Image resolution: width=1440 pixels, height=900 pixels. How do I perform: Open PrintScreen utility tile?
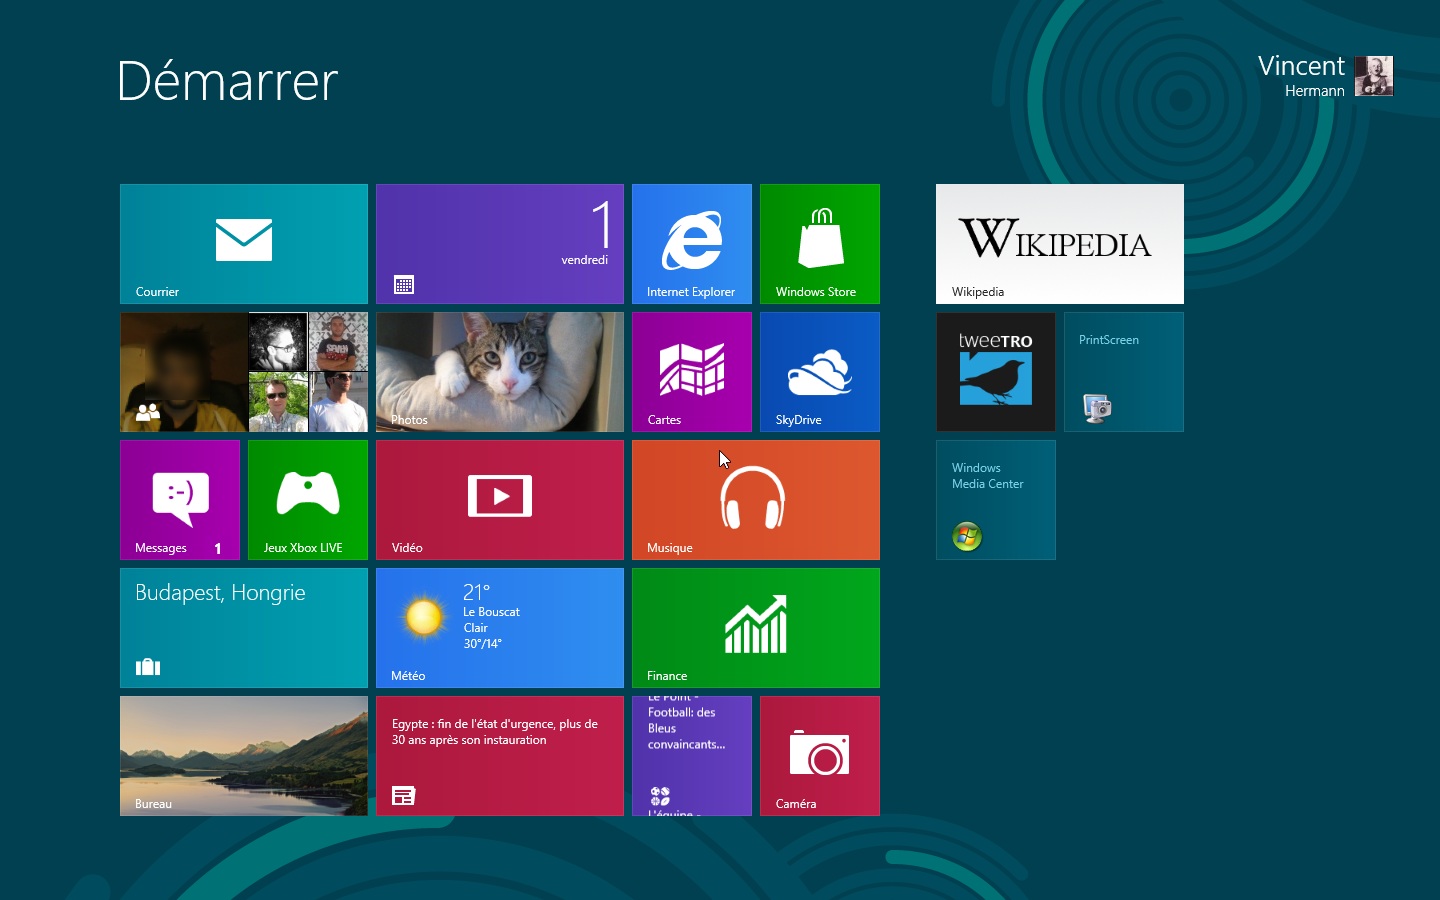click(1123, 371)
